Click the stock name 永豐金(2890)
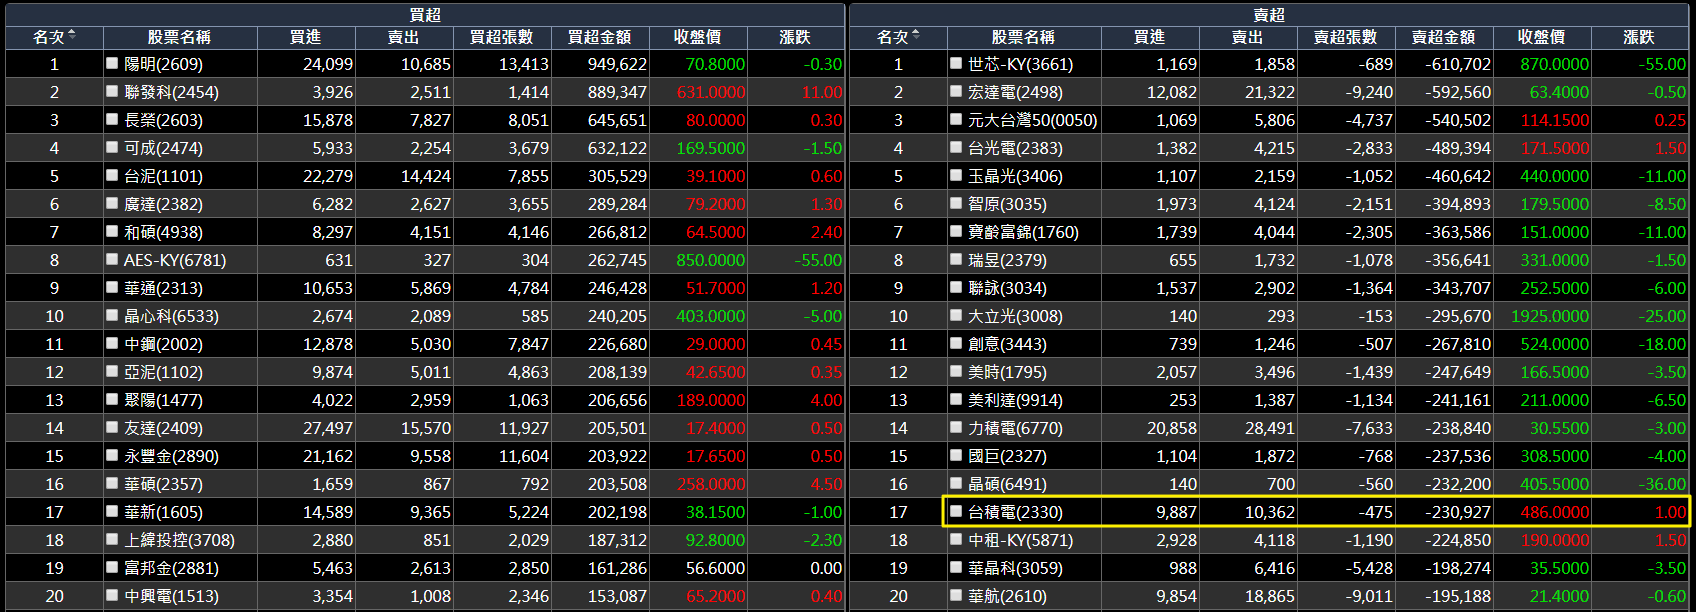 click(171, 456)
